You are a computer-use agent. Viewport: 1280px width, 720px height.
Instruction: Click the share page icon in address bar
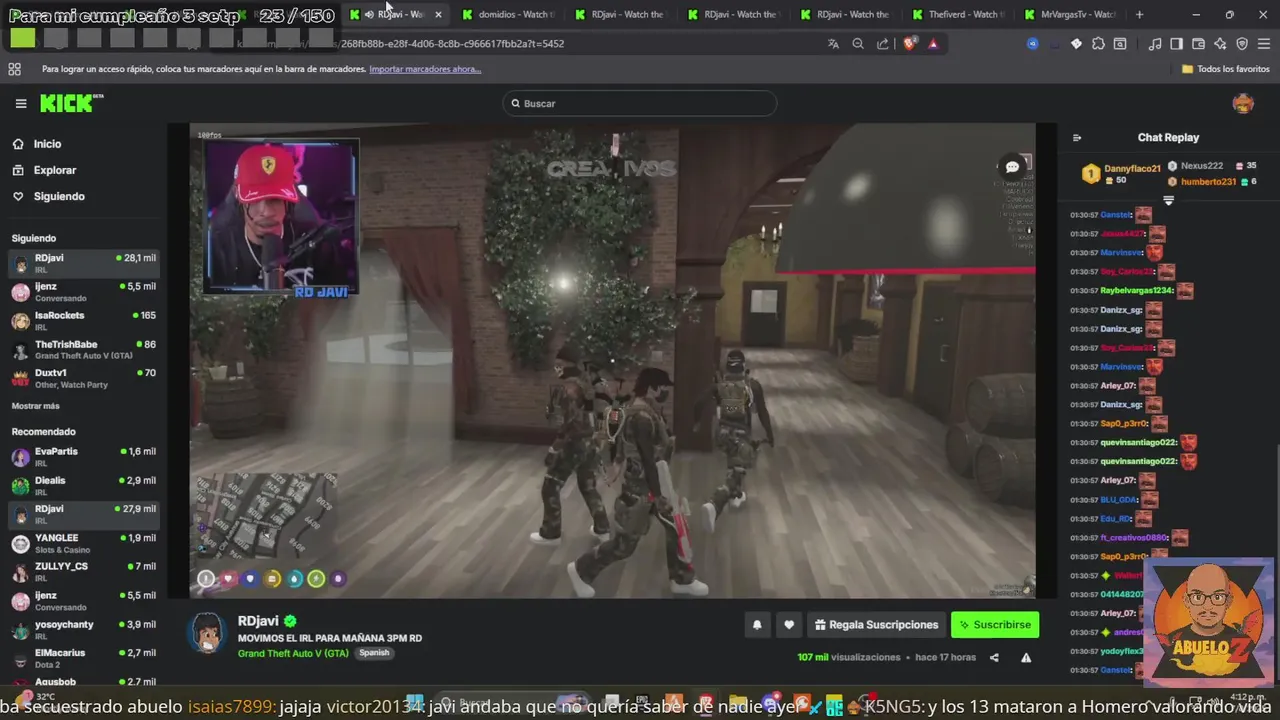[x=883, y=44]
